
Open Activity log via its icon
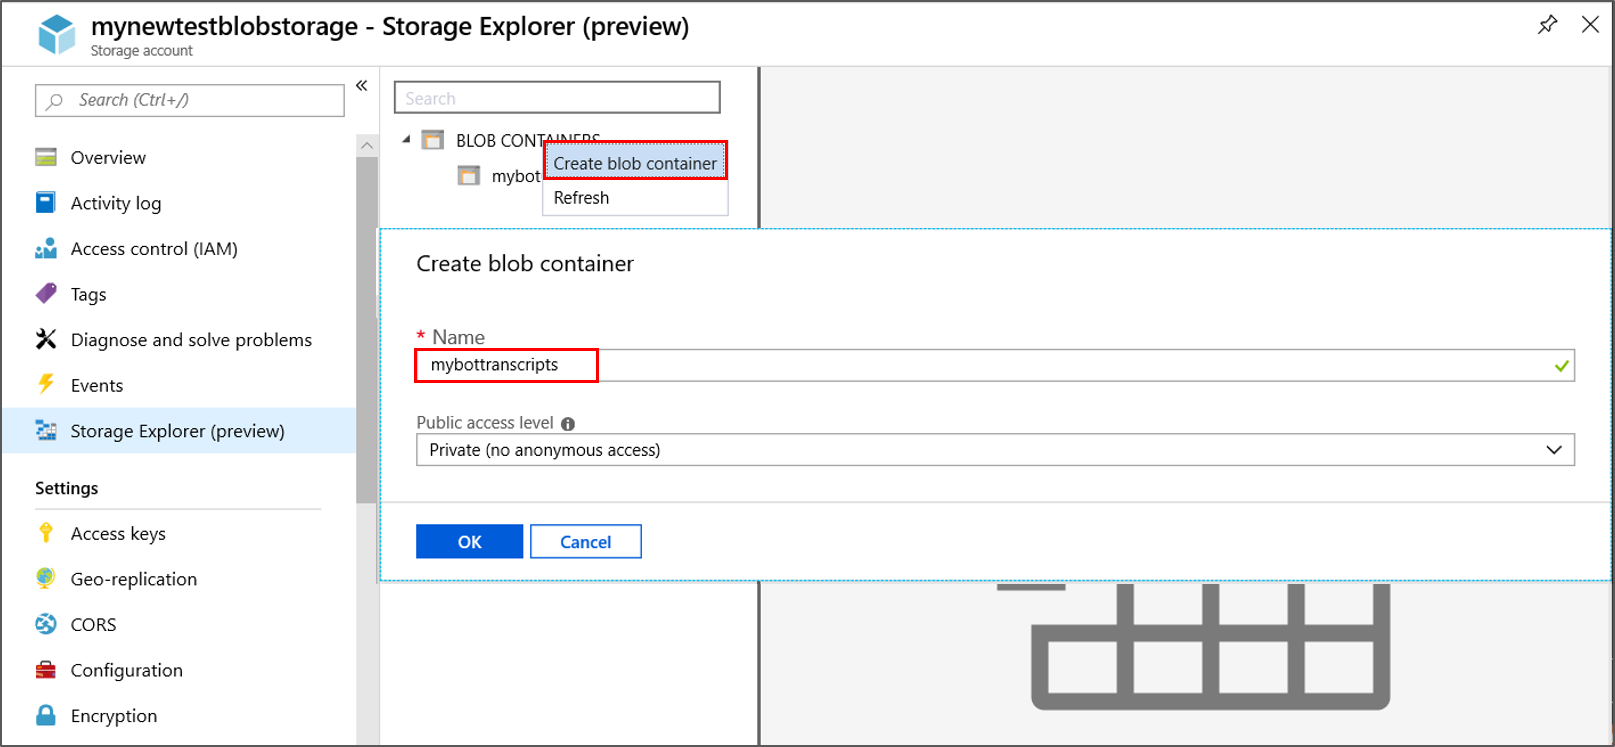[46, 203]
